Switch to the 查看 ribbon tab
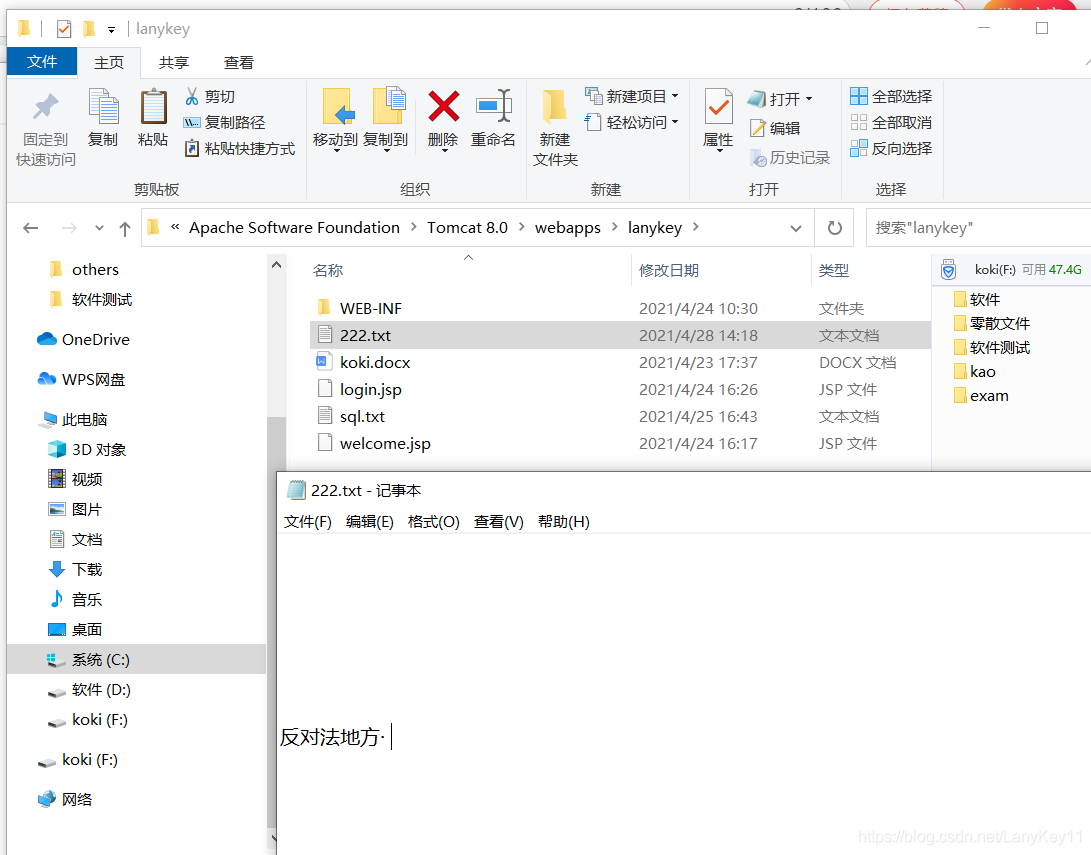The image size is (1091, 855). click(239, 63)
